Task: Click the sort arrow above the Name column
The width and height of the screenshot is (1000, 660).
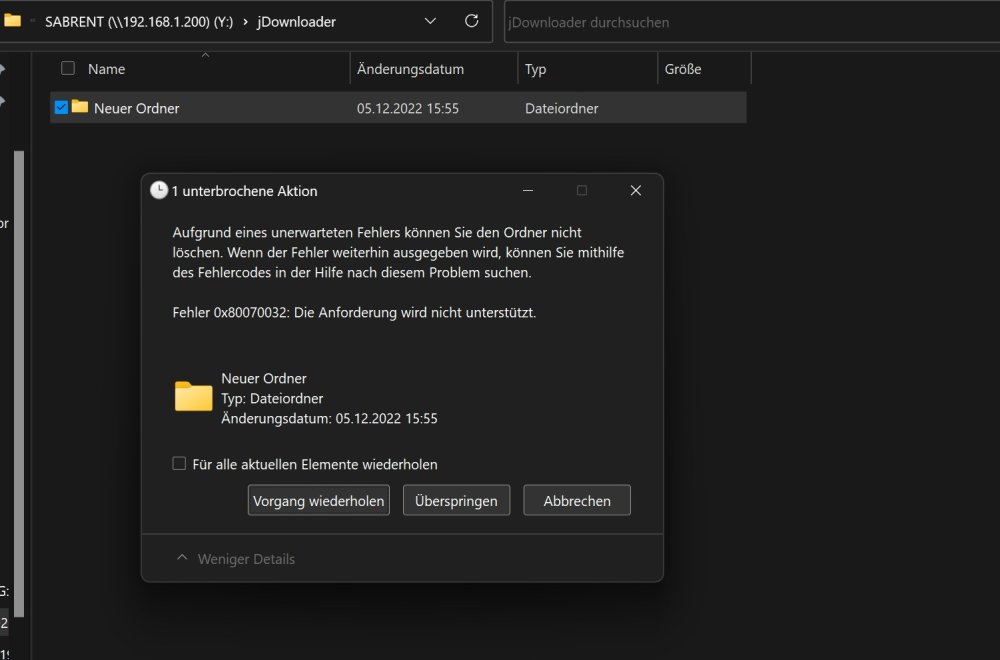Action: [205, 55]
